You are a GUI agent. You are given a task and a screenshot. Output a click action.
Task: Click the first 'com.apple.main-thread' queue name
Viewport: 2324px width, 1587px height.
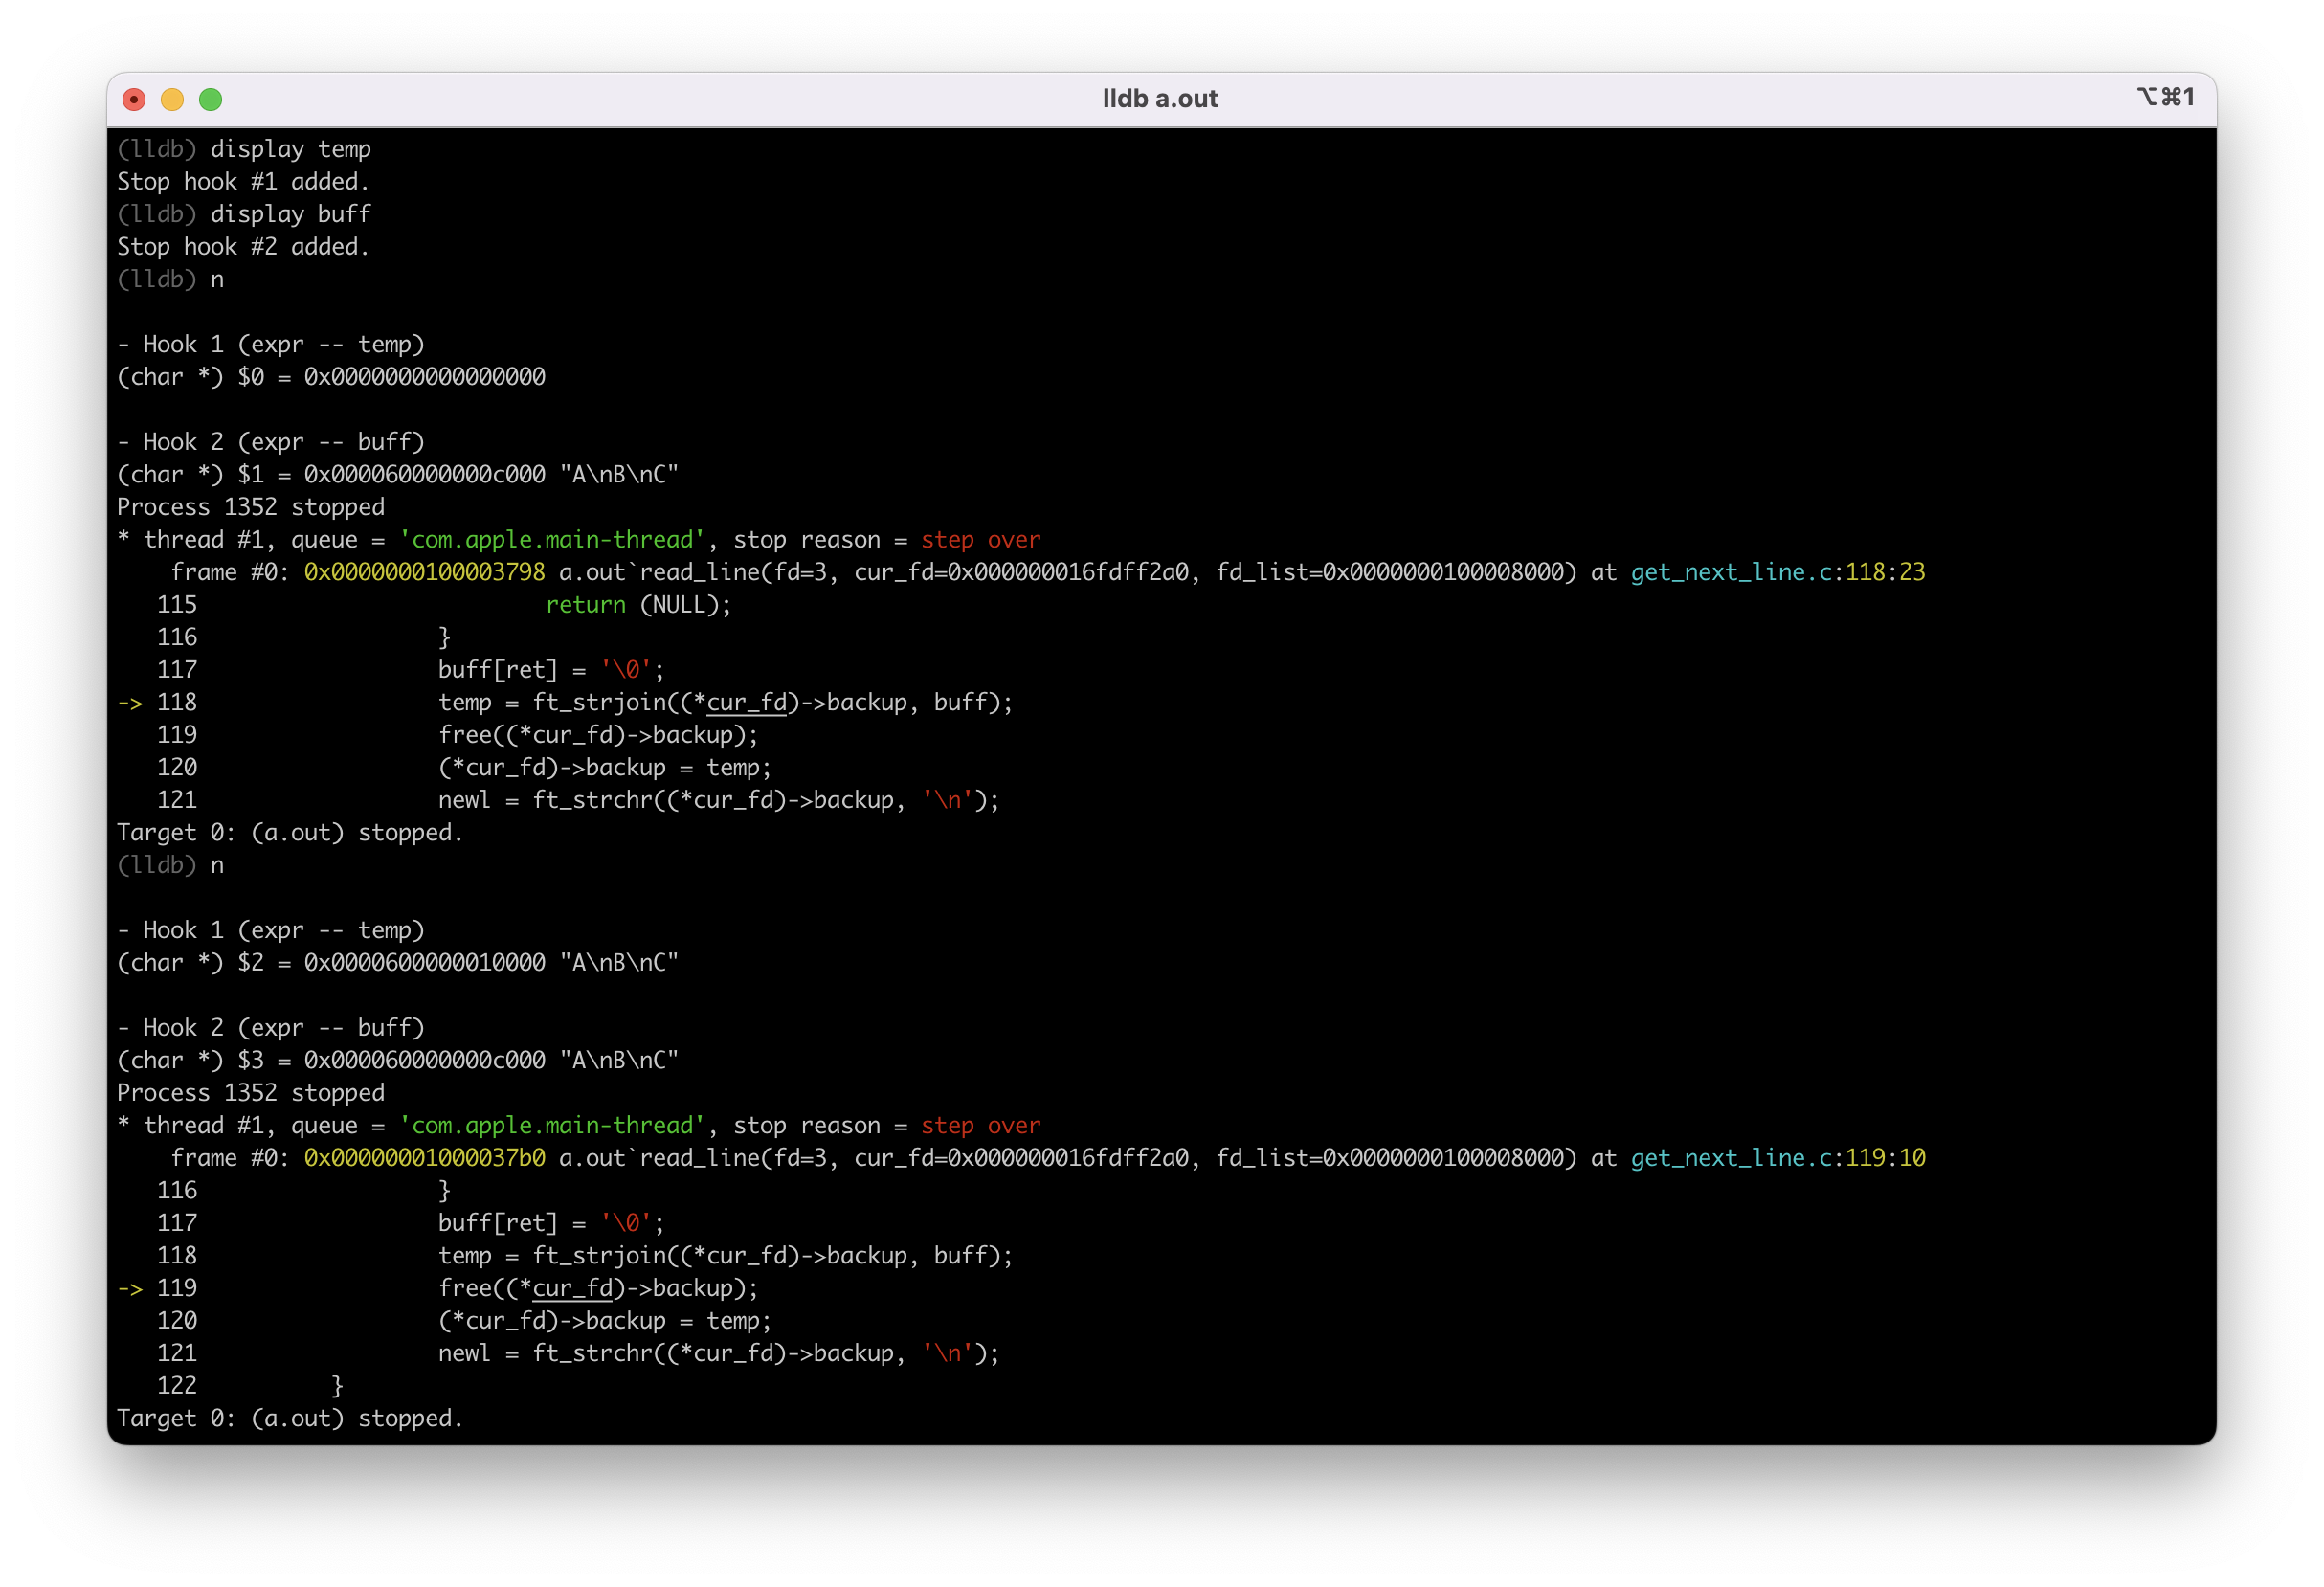click(552, 540)
